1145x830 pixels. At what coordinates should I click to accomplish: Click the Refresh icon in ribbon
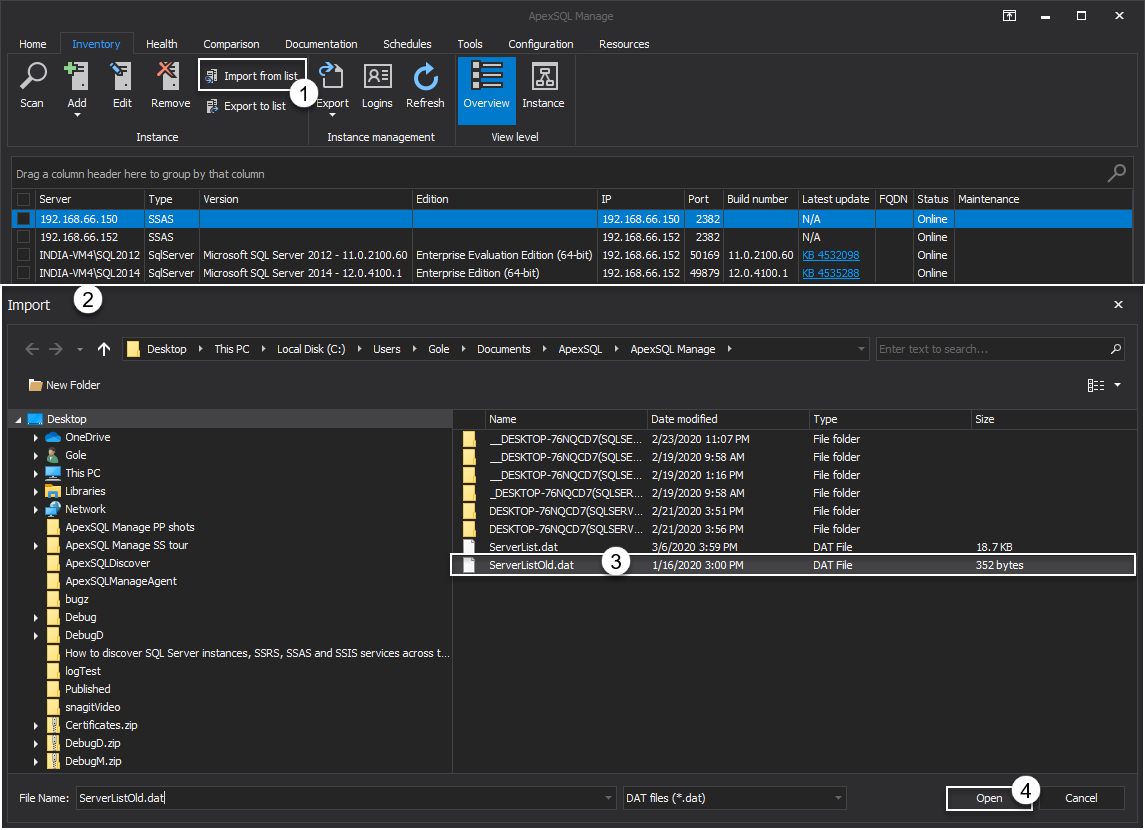pos(425,77)
